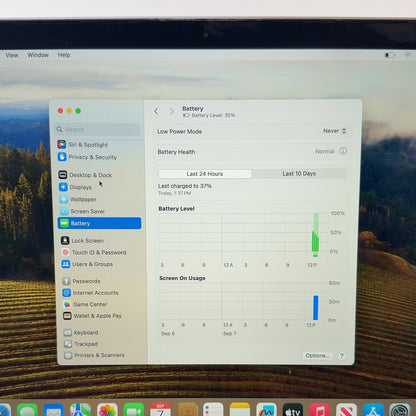The width and height of the screenshot is (416, 416).
Task: Go to Wallpaper settings
Action: (78, 199)
